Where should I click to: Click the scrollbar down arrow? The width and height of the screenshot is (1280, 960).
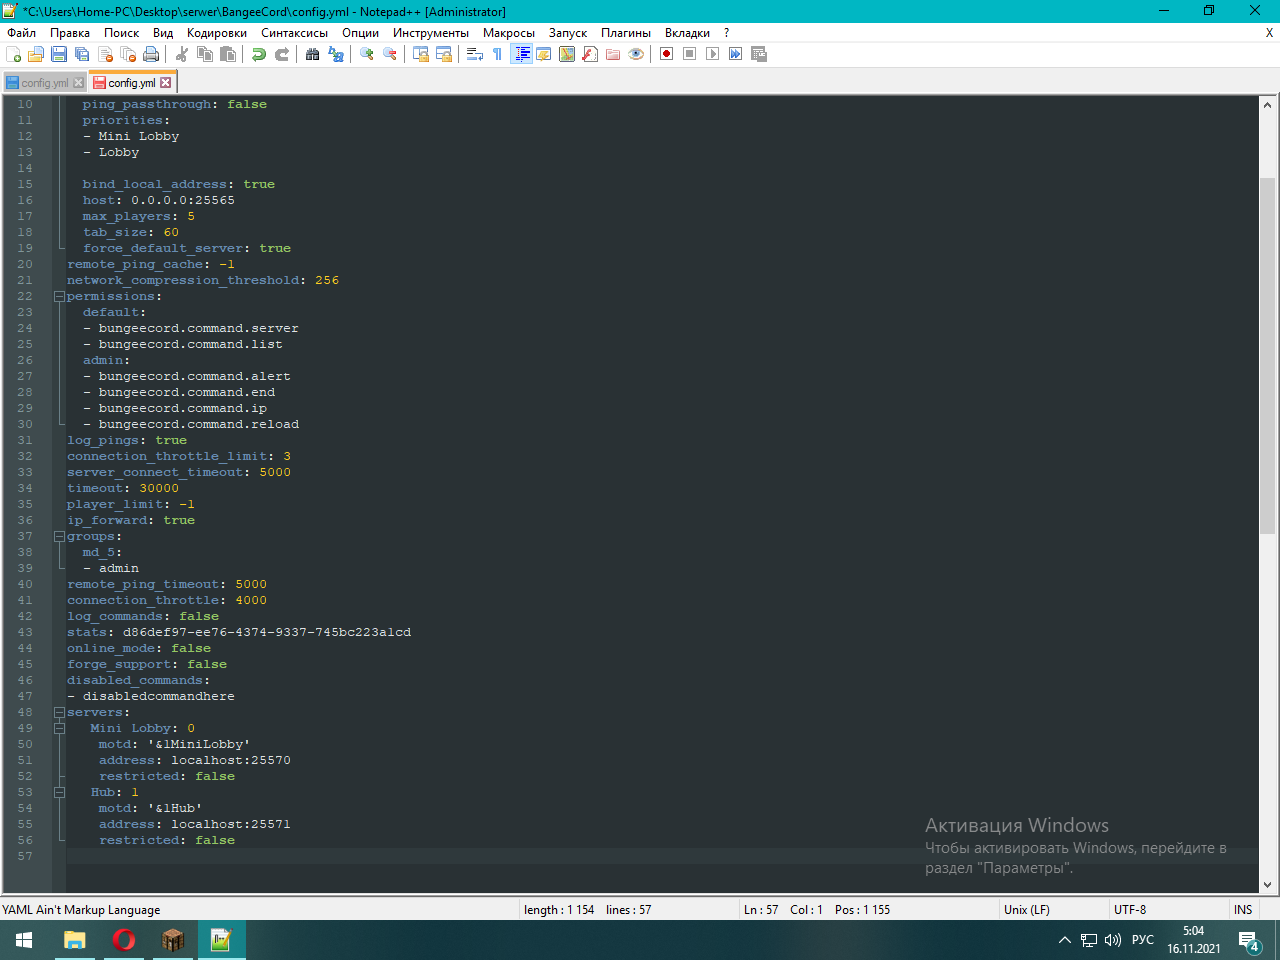(1267, 885)
